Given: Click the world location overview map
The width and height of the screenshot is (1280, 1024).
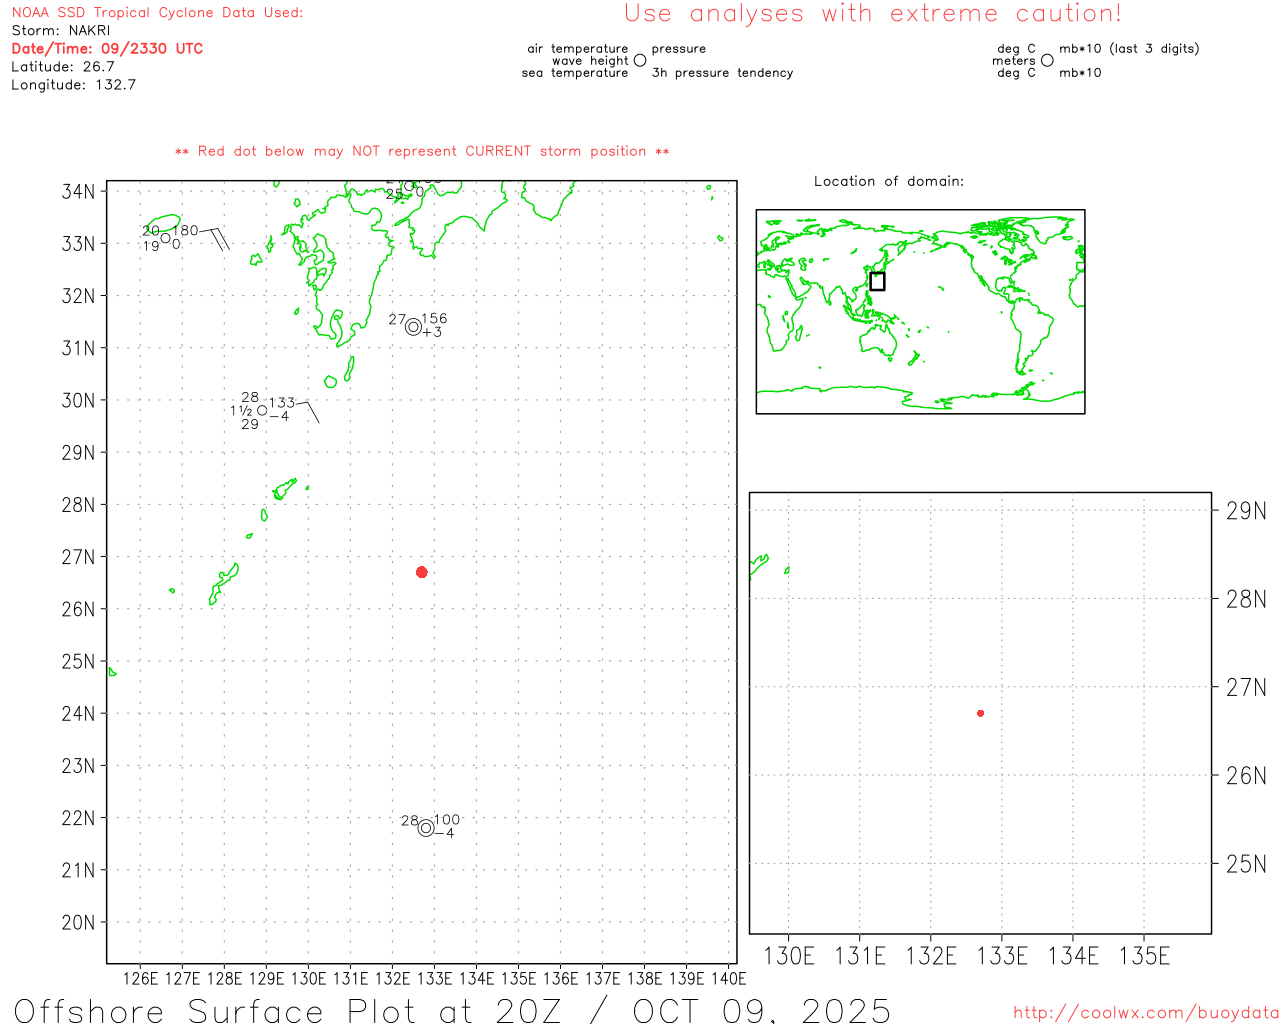Looking at the screenshot, I should click(x=920, y=312).
